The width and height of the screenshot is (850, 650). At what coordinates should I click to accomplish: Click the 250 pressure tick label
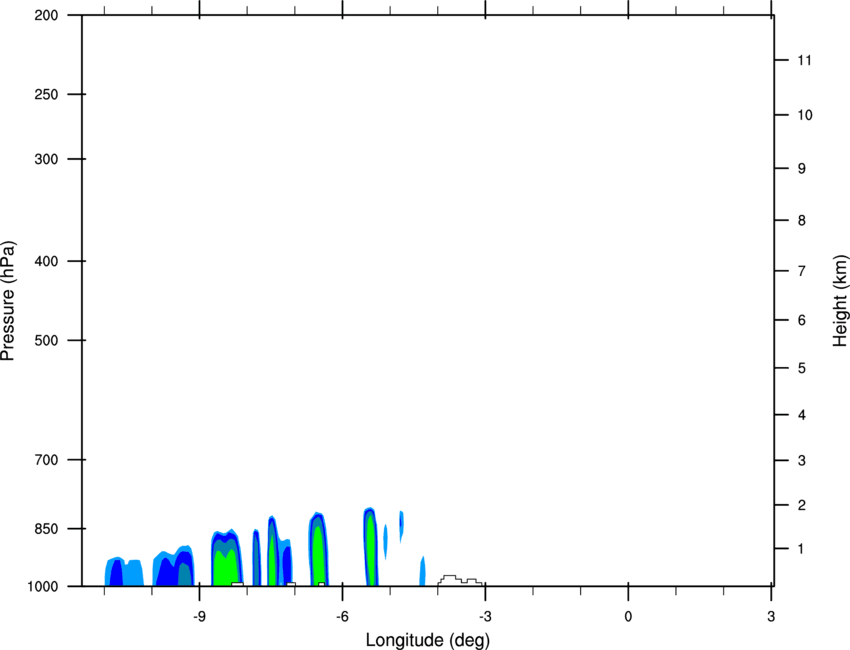click(x=46, y=94)
